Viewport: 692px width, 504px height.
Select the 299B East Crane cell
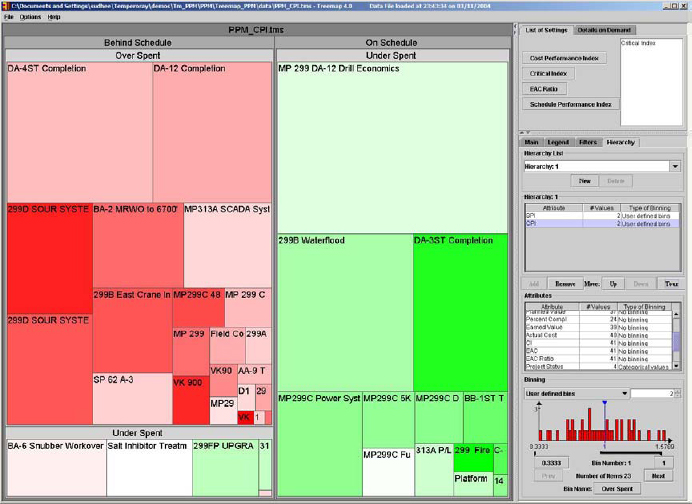coord(132,331)
